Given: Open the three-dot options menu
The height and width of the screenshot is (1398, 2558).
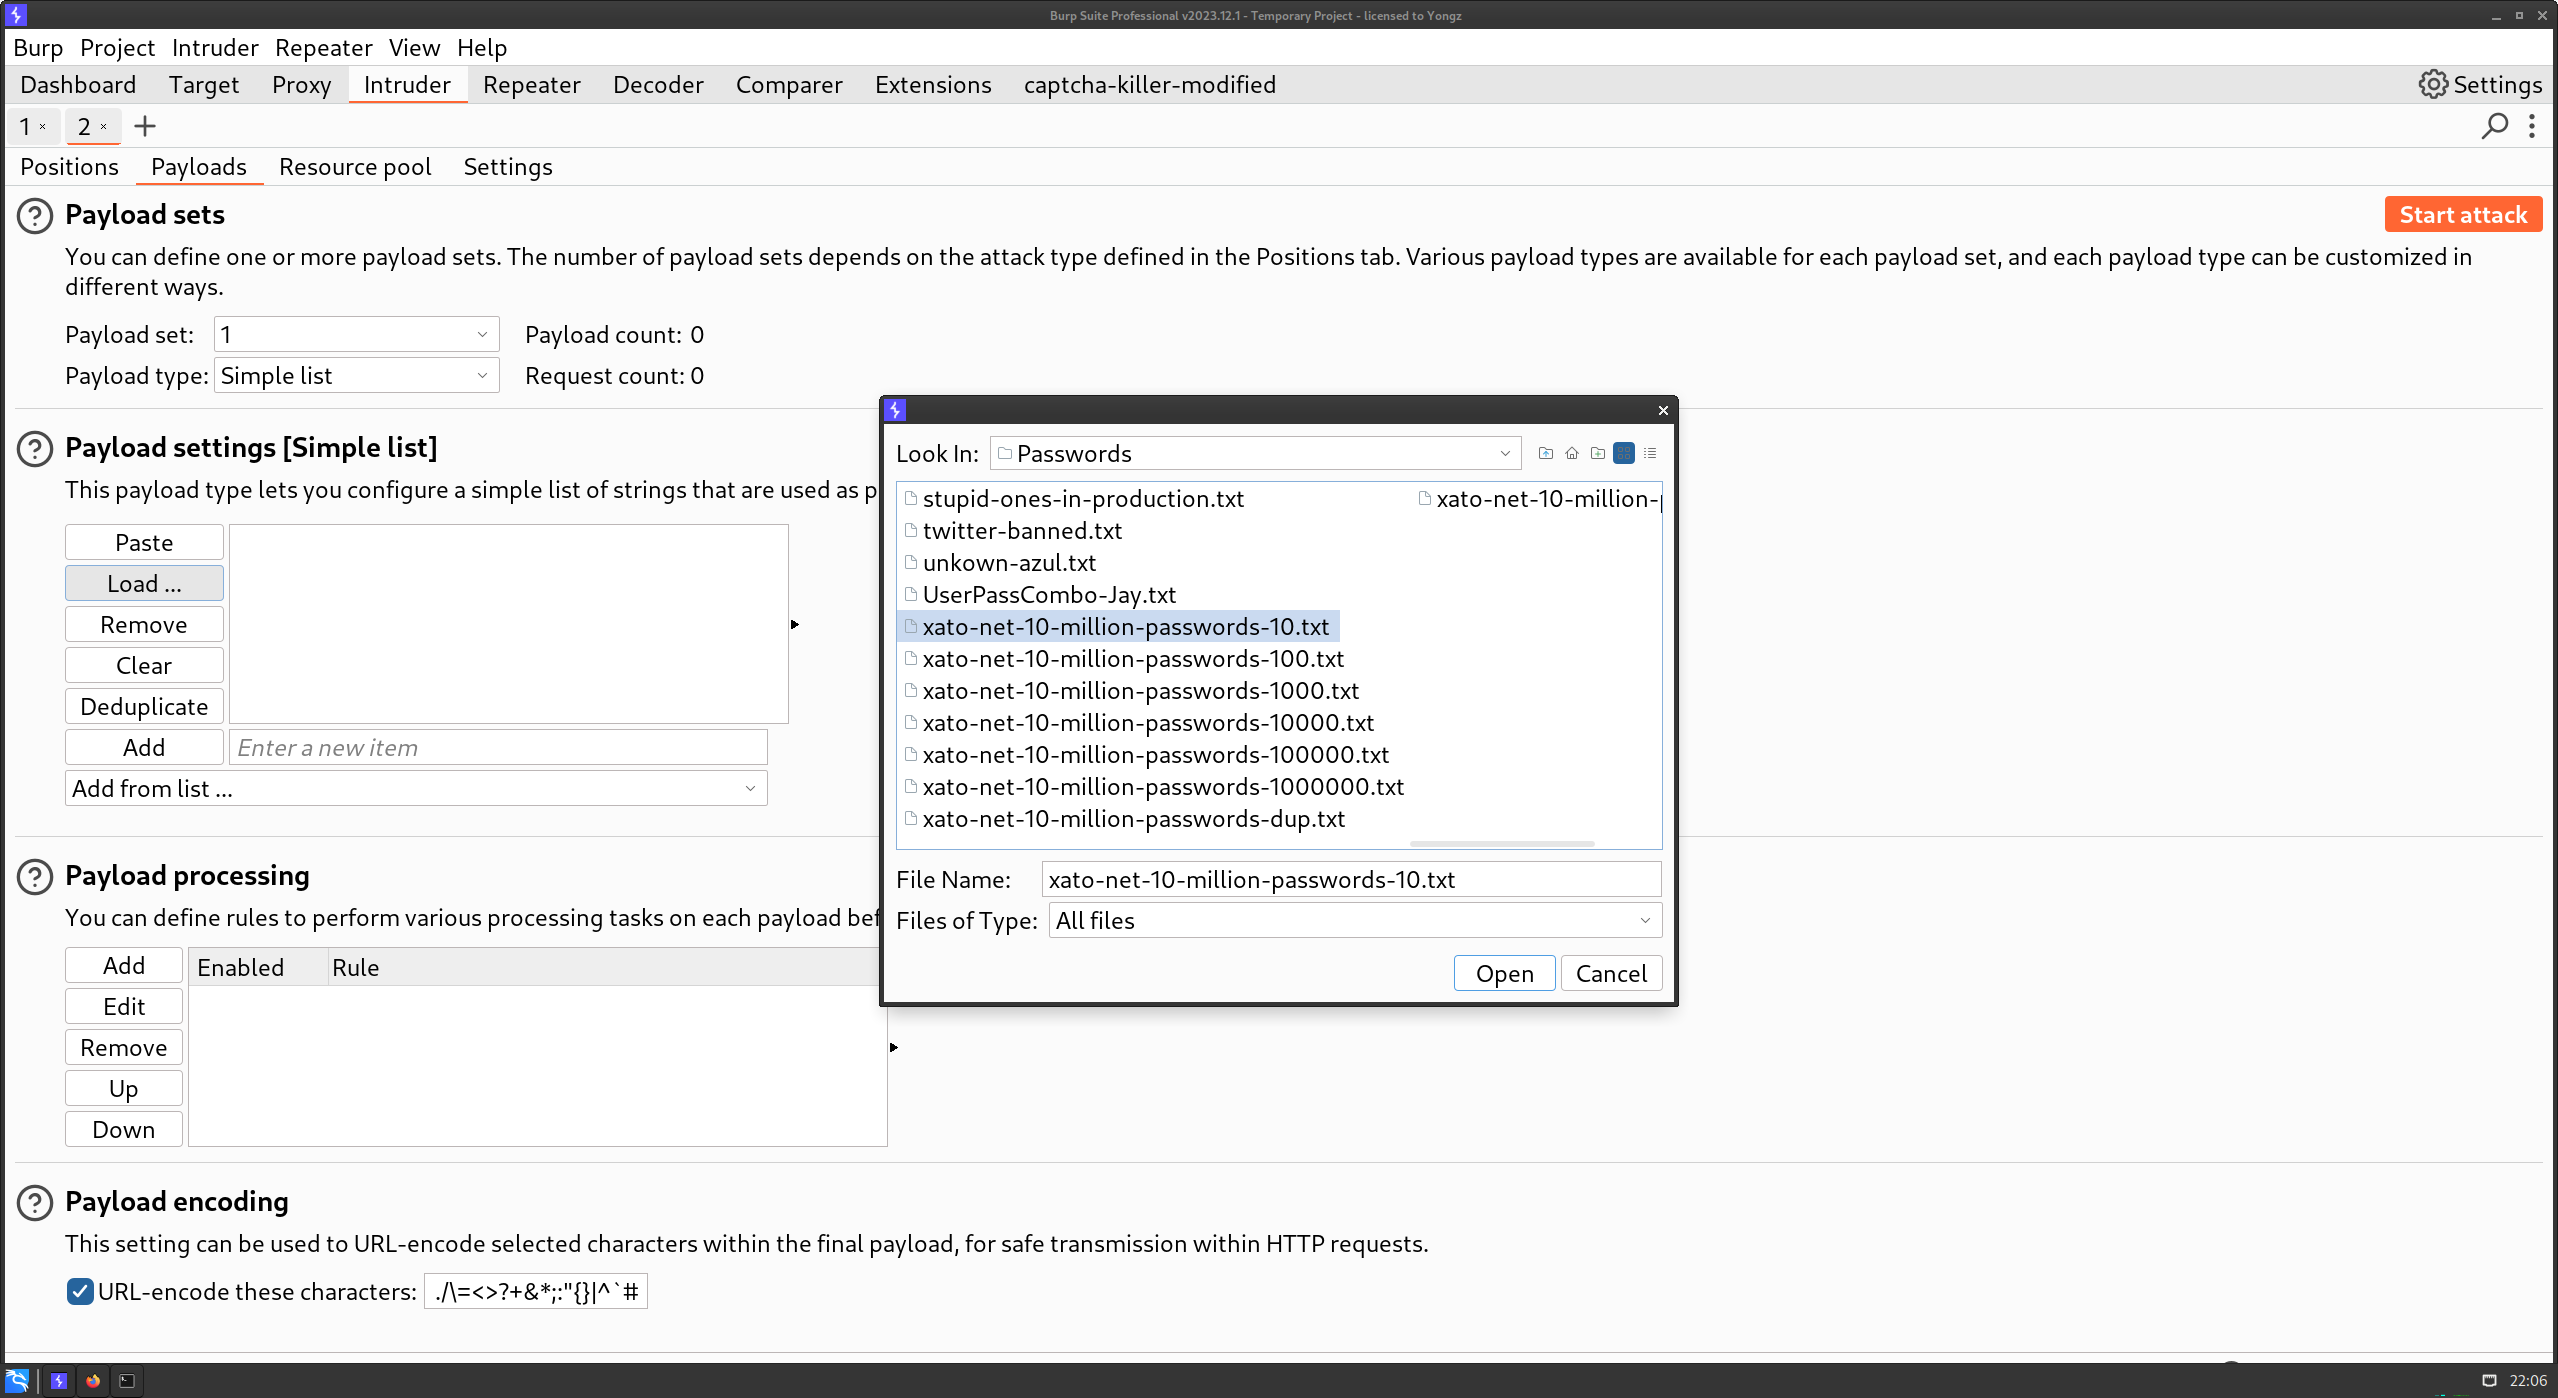Looking at the screenshot, I should coord(2532,126).
